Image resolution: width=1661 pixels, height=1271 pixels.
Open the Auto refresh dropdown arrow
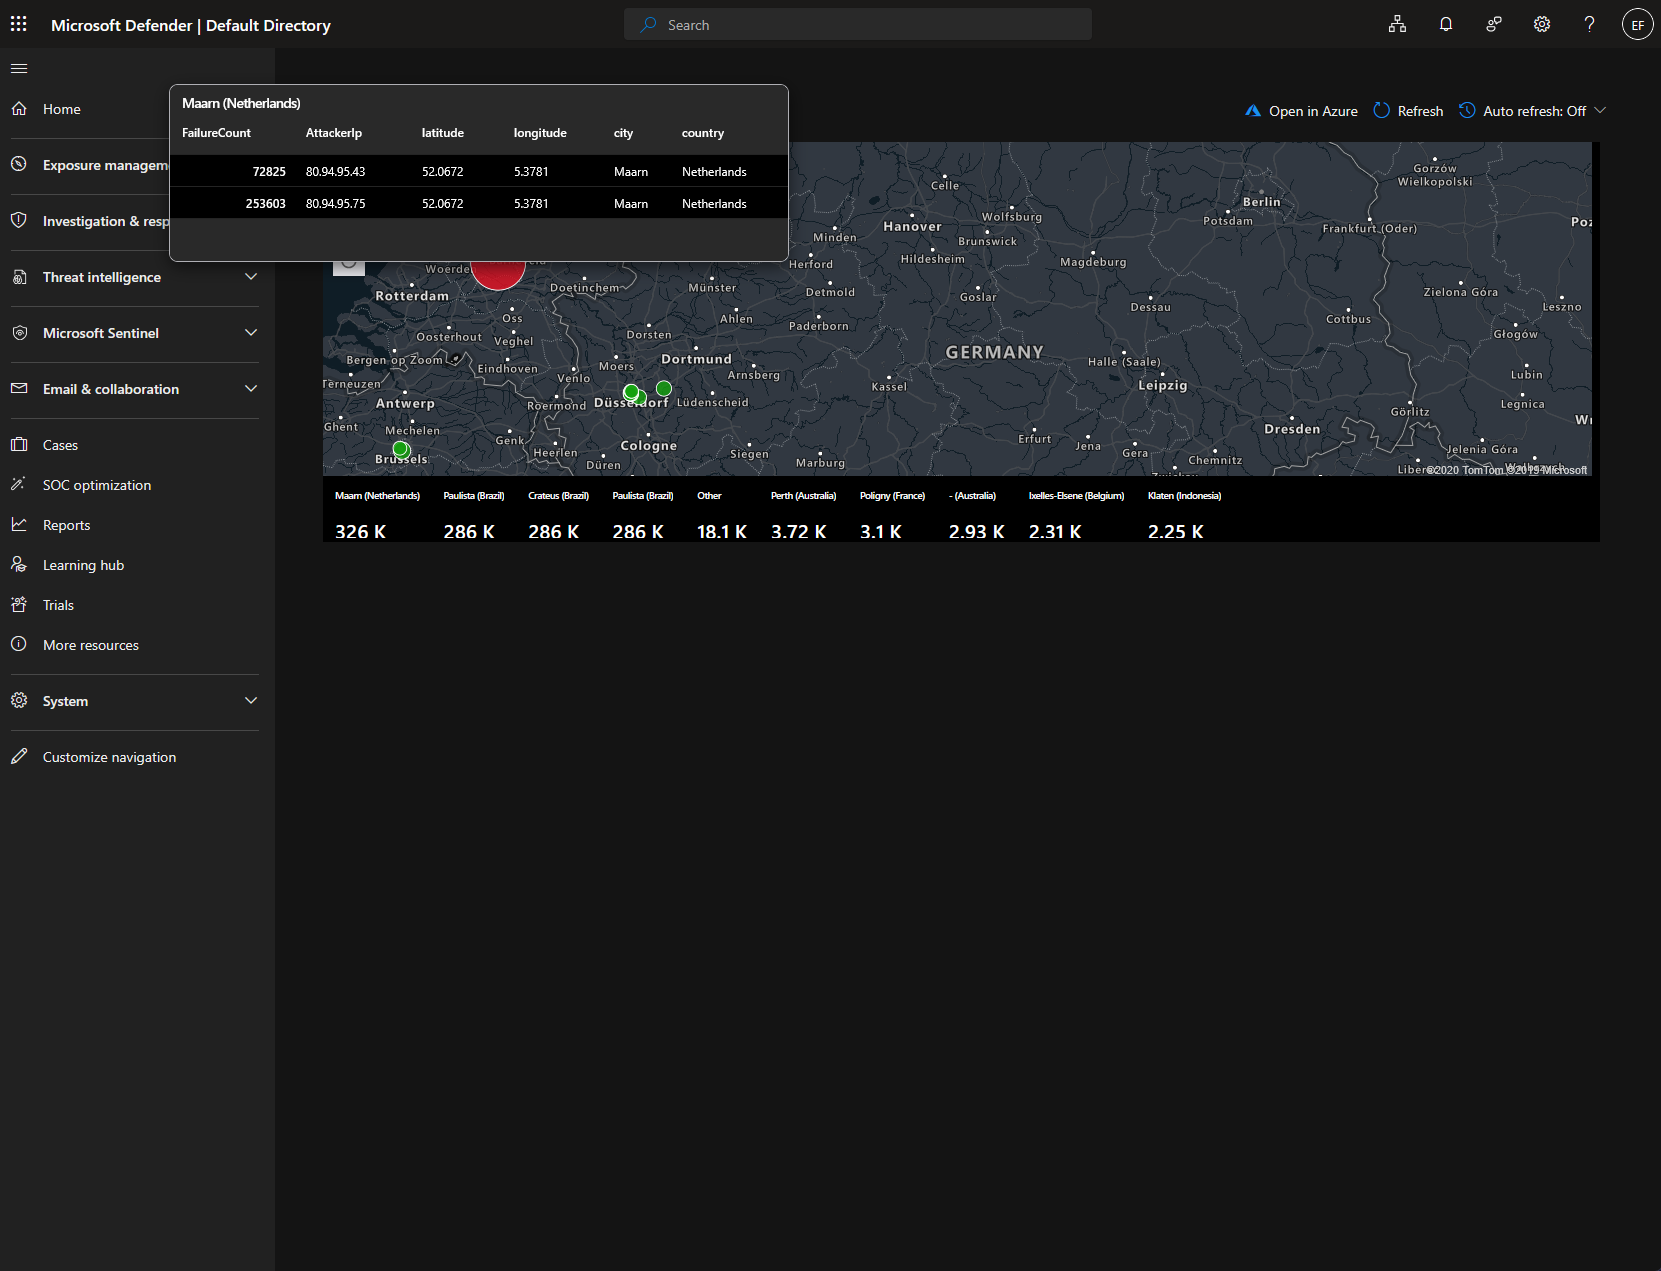pyautogui.click(x=1600, y=111)
